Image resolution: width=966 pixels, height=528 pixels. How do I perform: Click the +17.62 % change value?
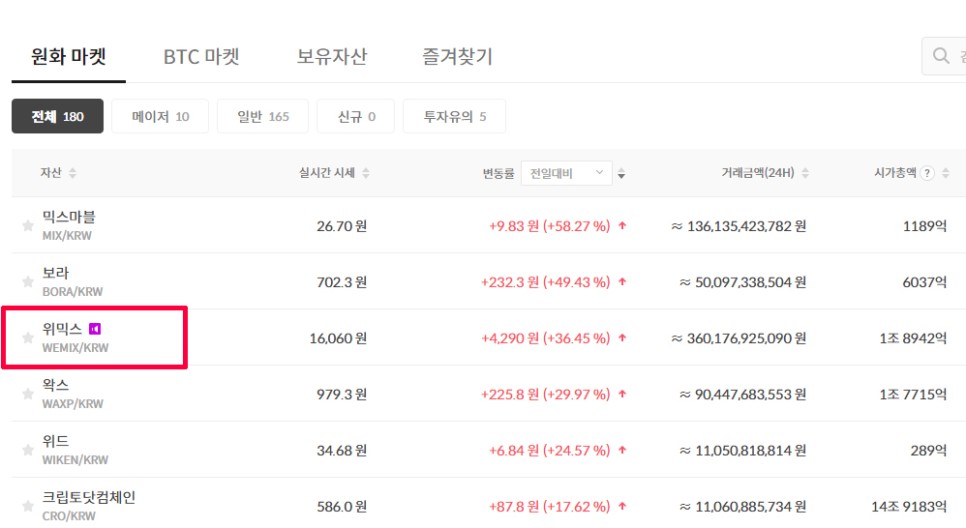(x=576, y=506)
